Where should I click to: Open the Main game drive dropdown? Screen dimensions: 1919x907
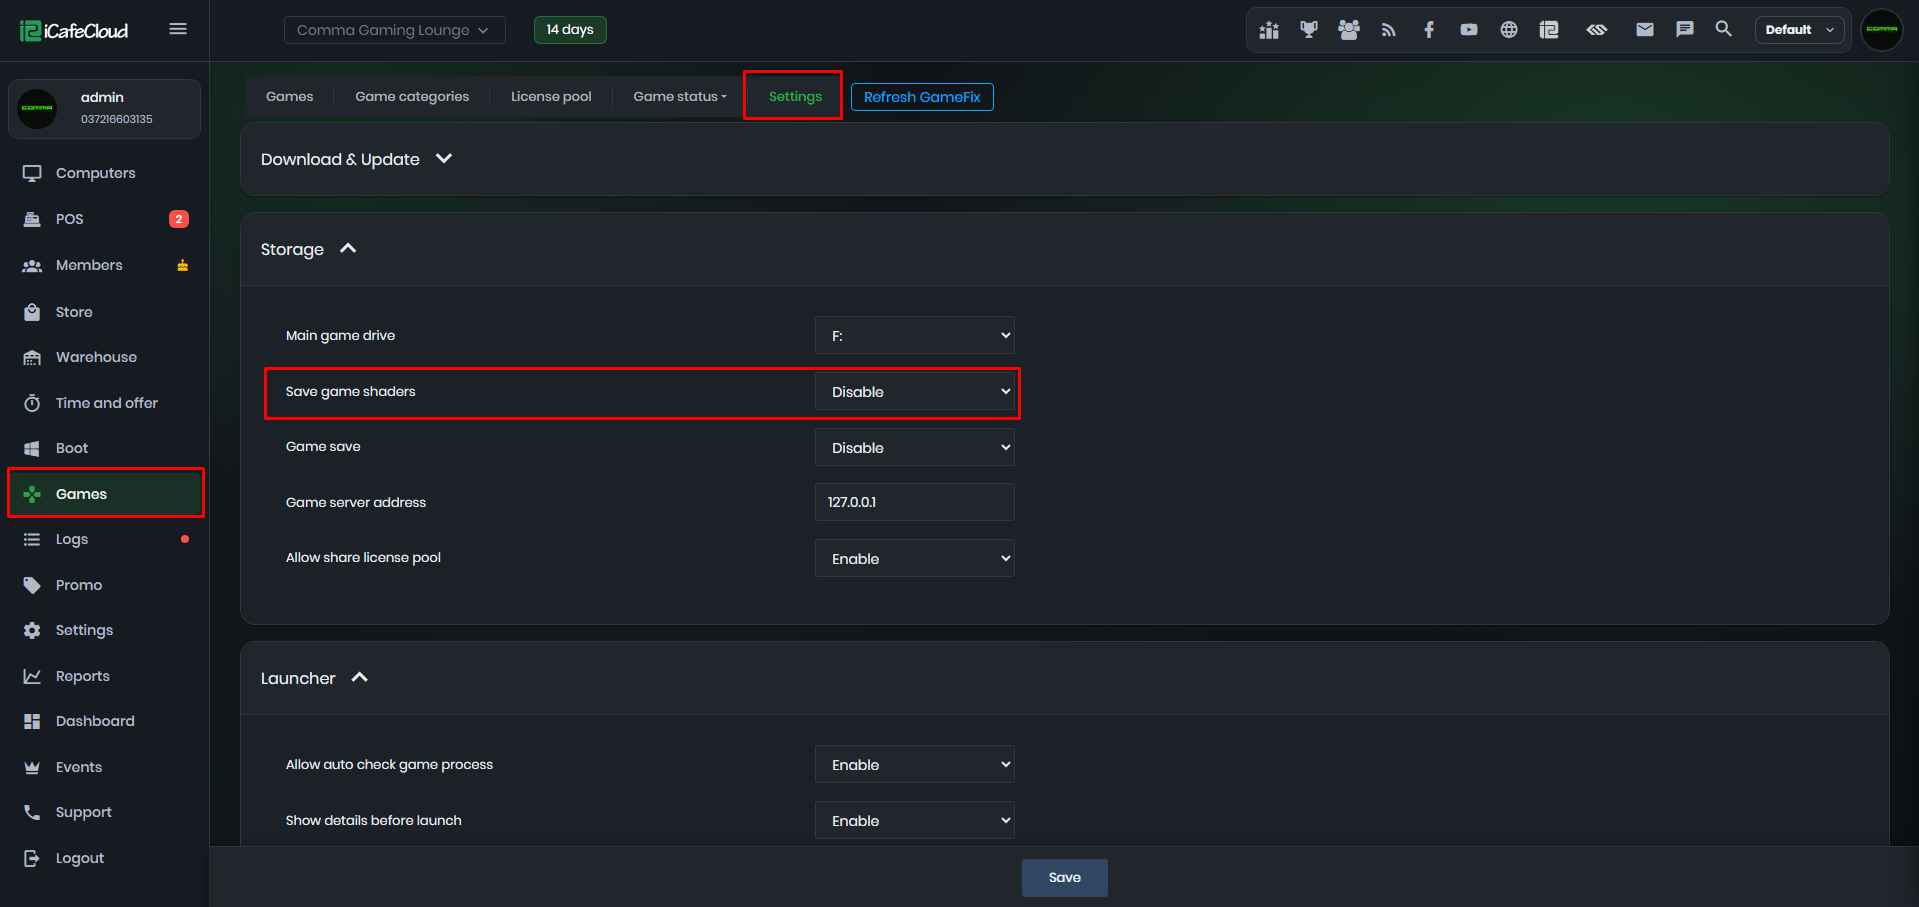click(914, 336)
